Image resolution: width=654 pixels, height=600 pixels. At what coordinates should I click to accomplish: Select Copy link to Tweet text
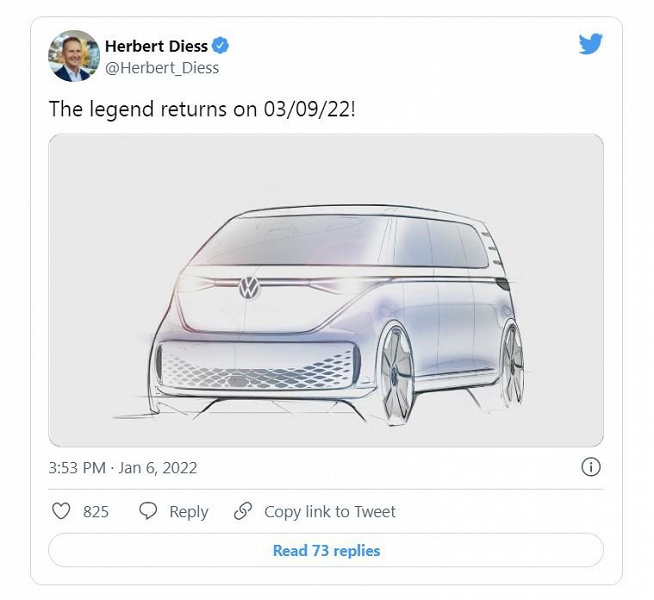pos(330,511)
